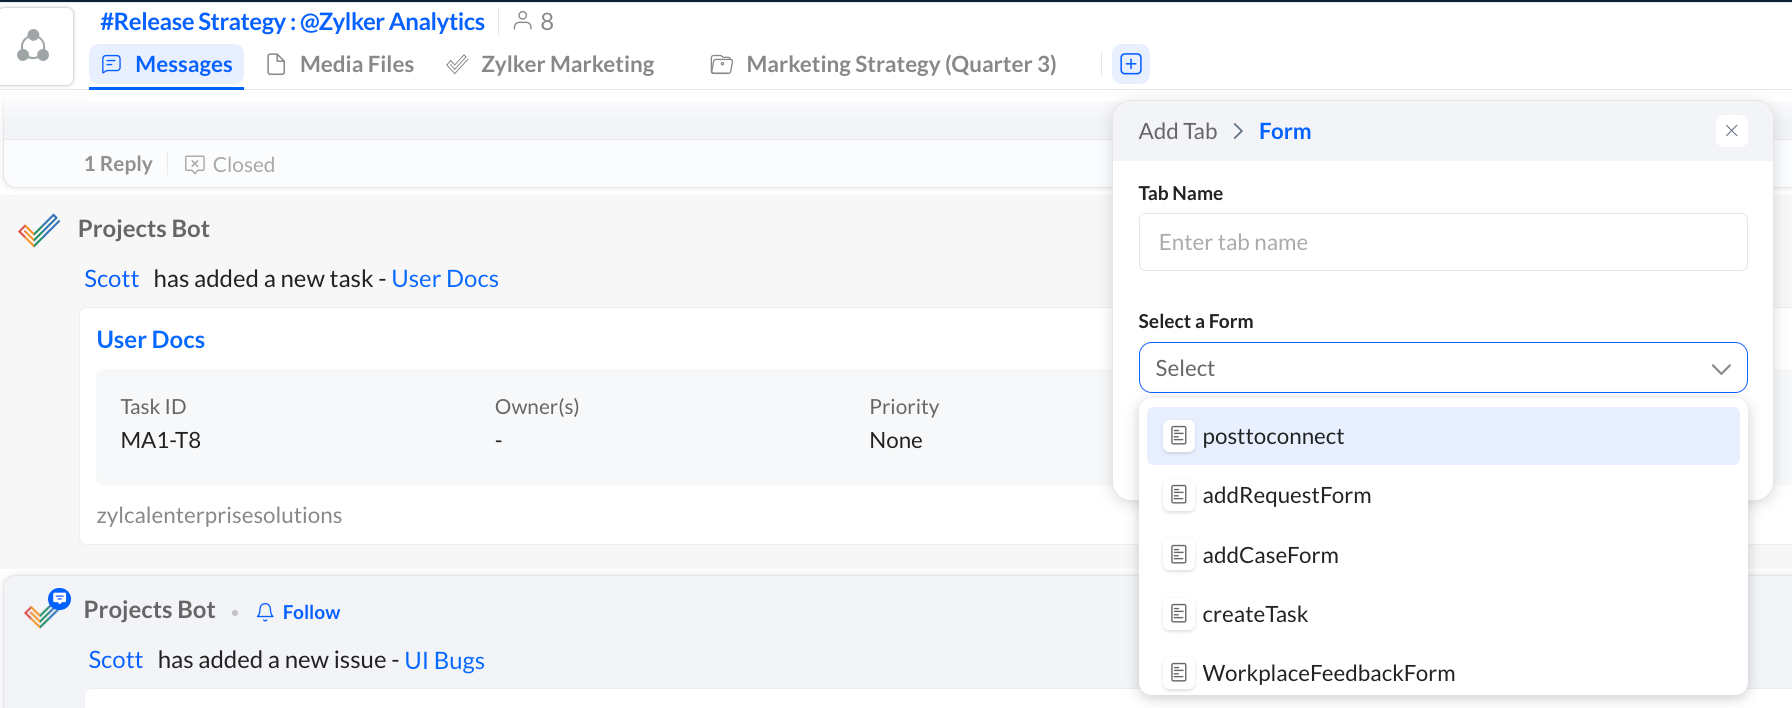Open the #Release Strategy channel title
Image resolution: width=1792 pixels, height=708 pixels.
click(x=292, y=21)
